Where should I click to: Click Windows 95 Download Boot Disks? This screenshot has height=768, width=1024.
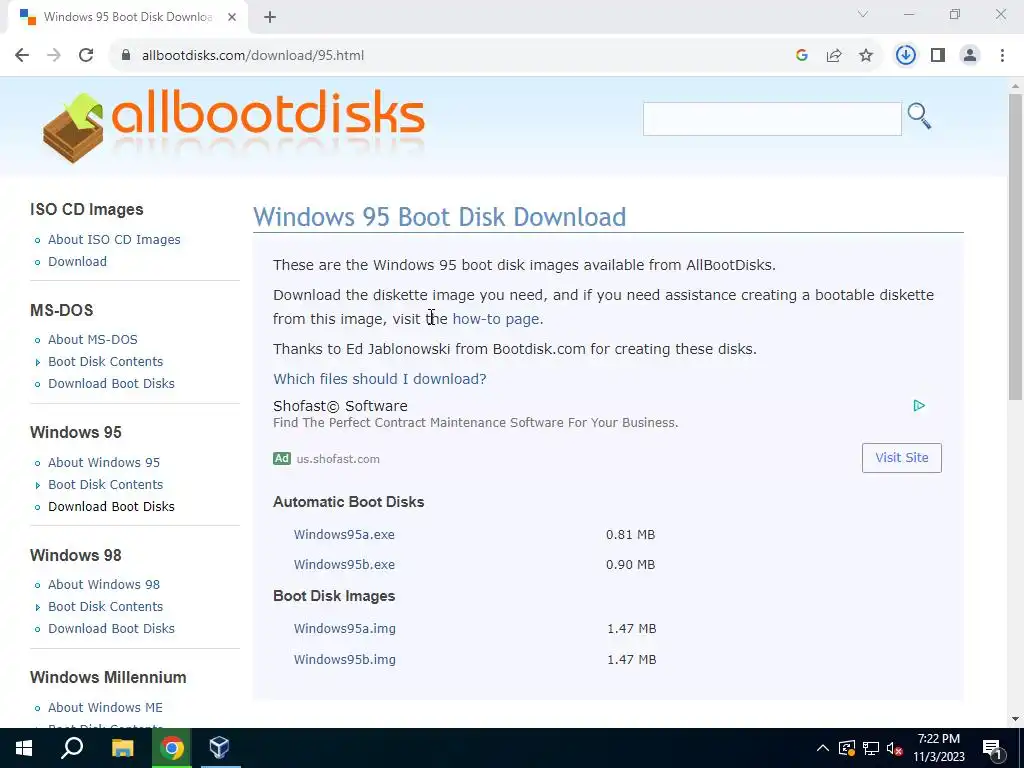(x=111, y=506)
